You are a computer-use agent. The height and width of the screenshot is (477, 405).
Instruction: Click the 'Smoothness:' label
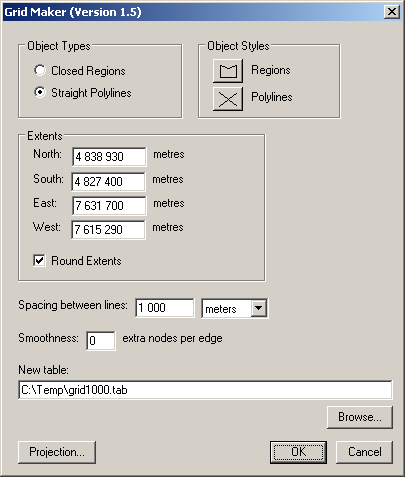pyautogui.click(x=48, y=338)
